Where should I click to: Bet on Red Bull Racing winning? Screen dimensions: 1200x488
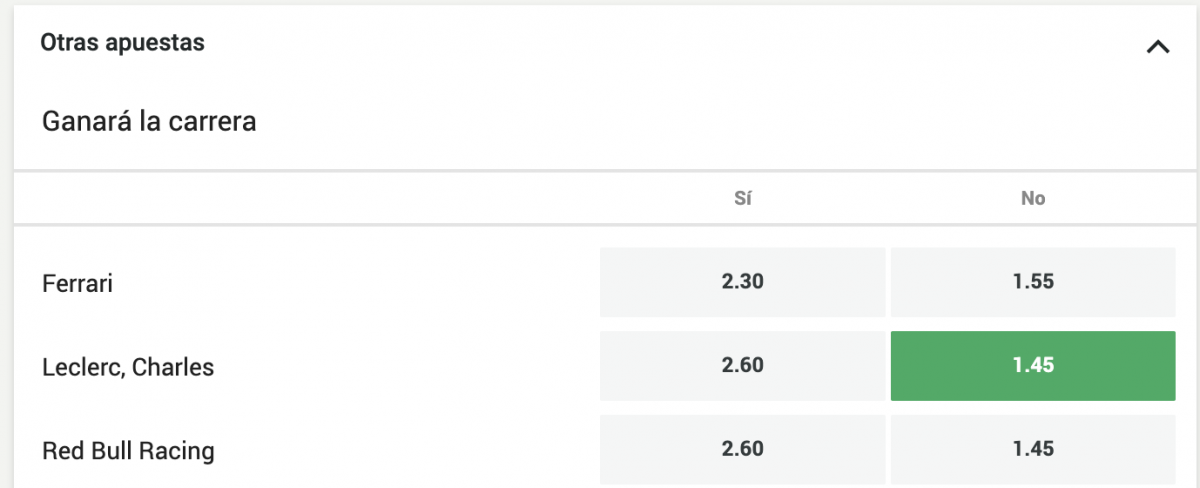point(742,450)
